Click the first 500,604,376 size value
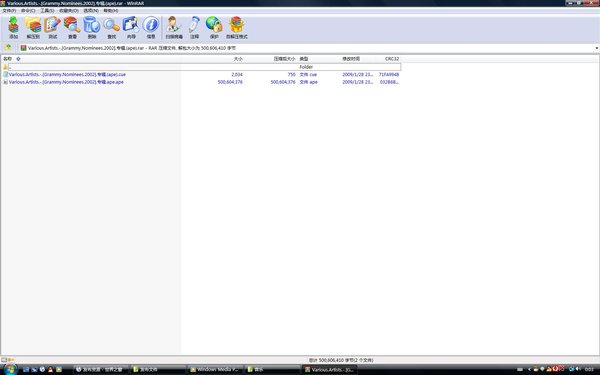Screen dimensions: 600x375 (x=230, y=82)
